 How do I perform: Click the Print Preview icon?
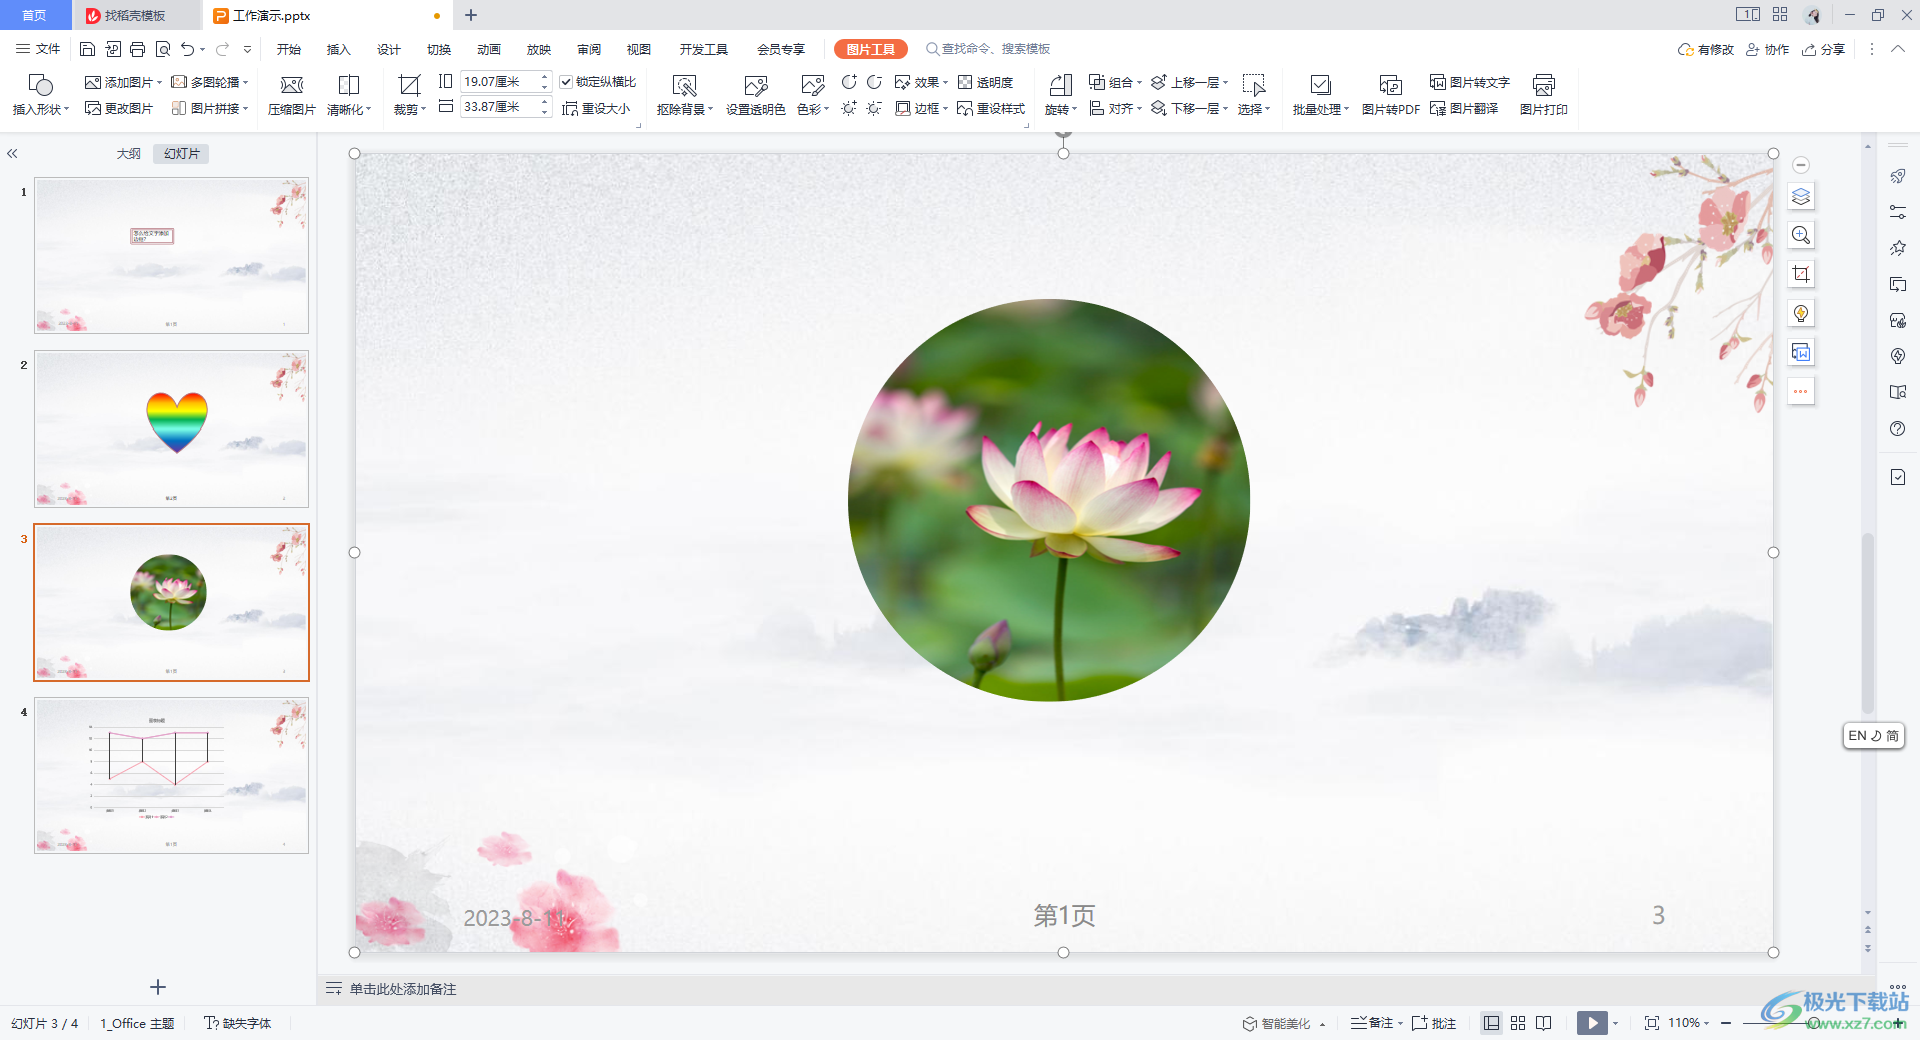click(162, 49)
